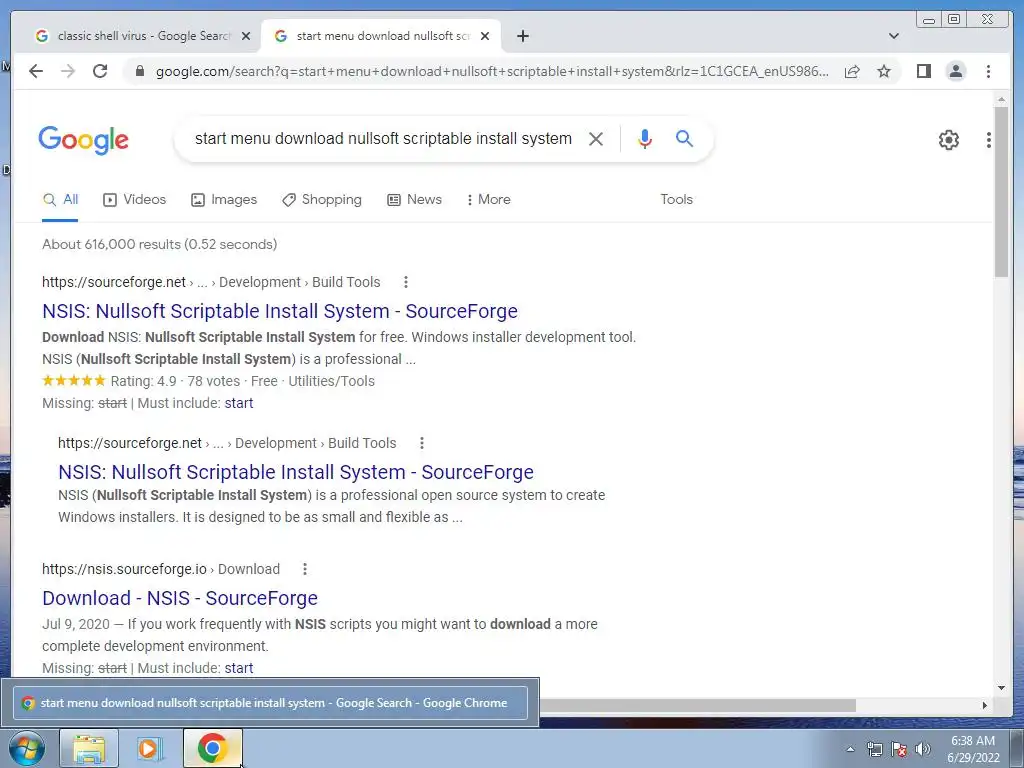Open the Windows Start orb
This screenshot has width=1024, height=768.
[27, 748]
